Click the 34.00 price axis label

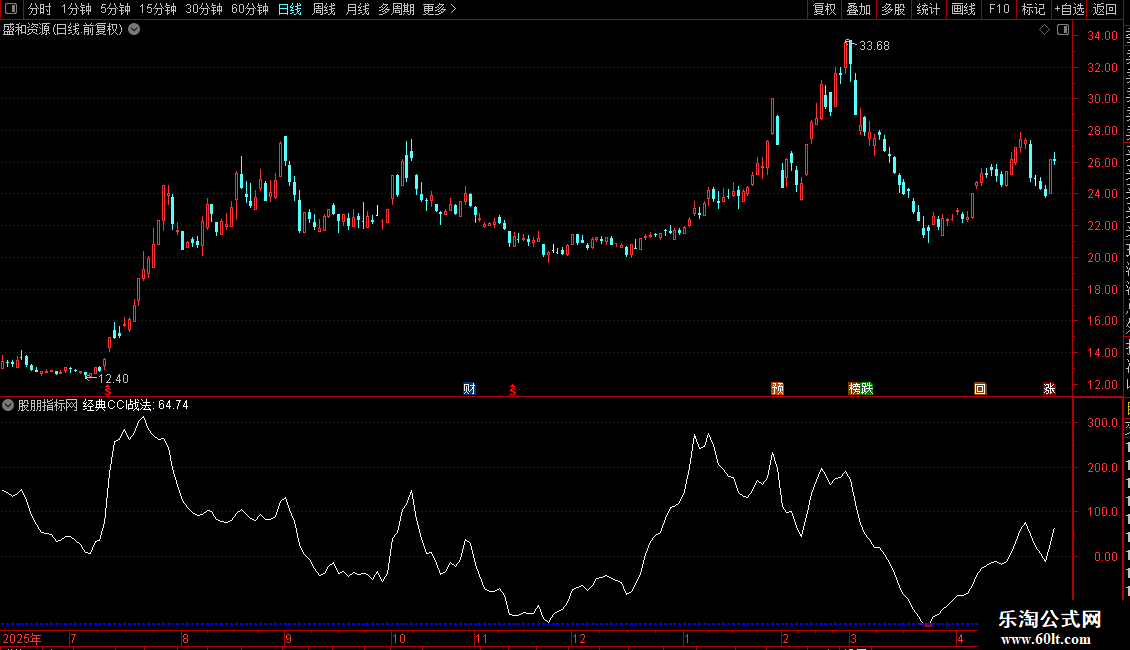click(1103, 35)
